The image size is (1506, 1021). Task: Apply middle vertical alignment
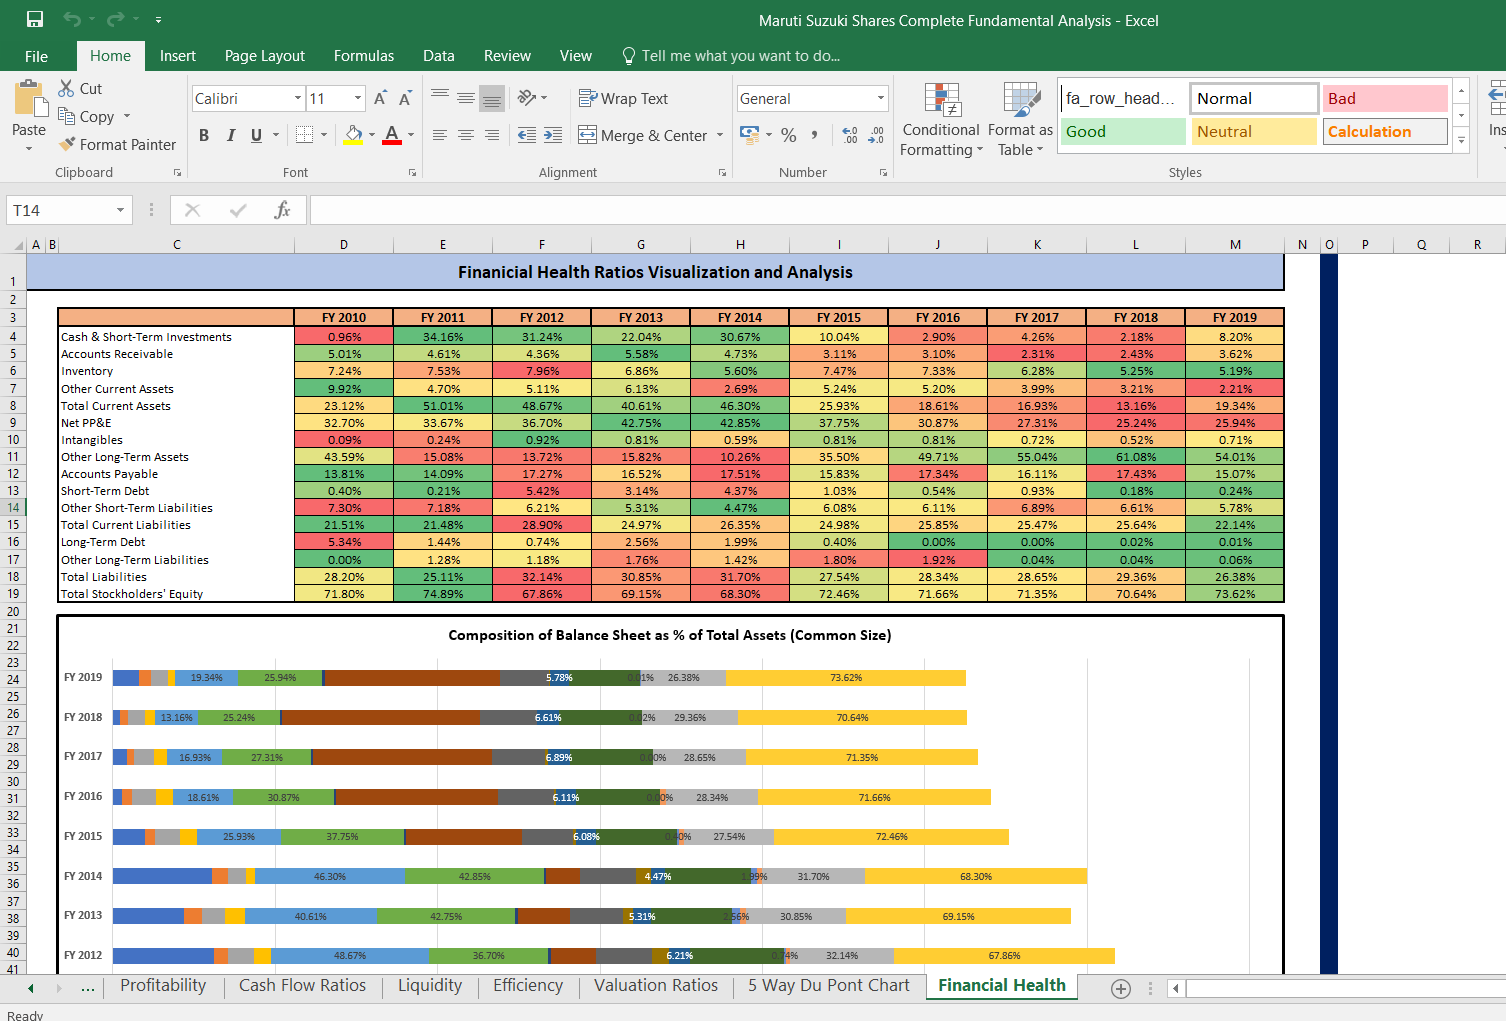coord(466,97)
